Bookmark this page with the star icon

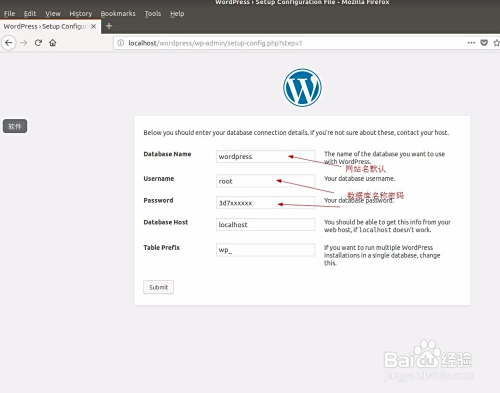[496, 43]
